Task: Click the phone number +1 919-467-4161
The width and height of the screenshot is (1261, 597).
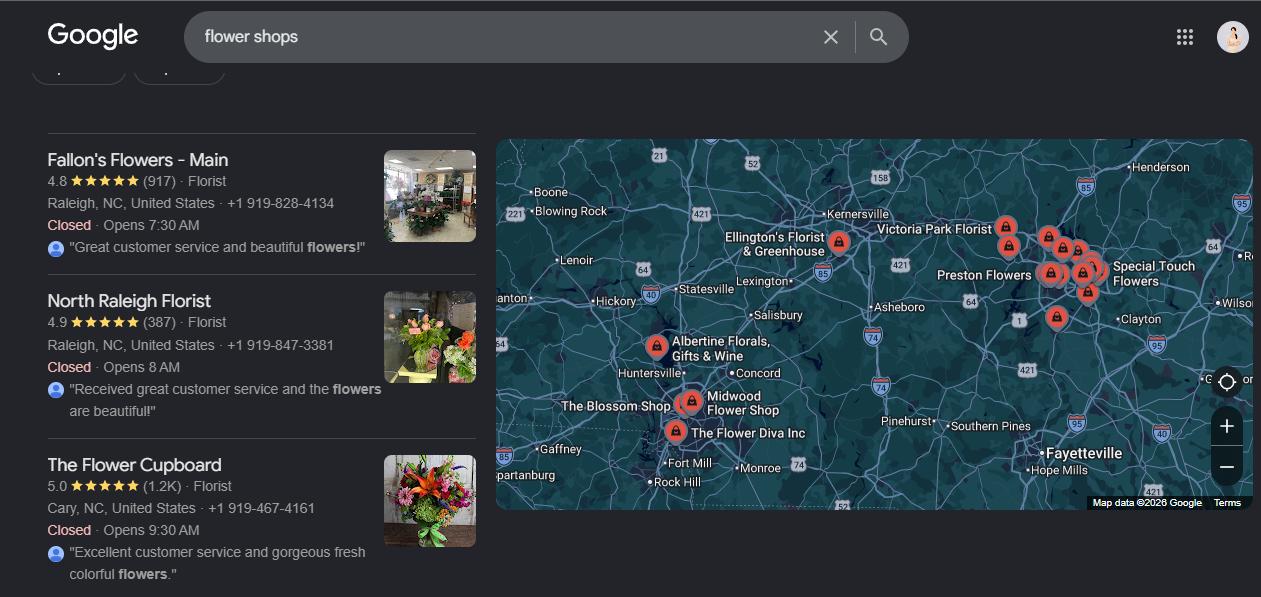Action: [x=261, y=508]
